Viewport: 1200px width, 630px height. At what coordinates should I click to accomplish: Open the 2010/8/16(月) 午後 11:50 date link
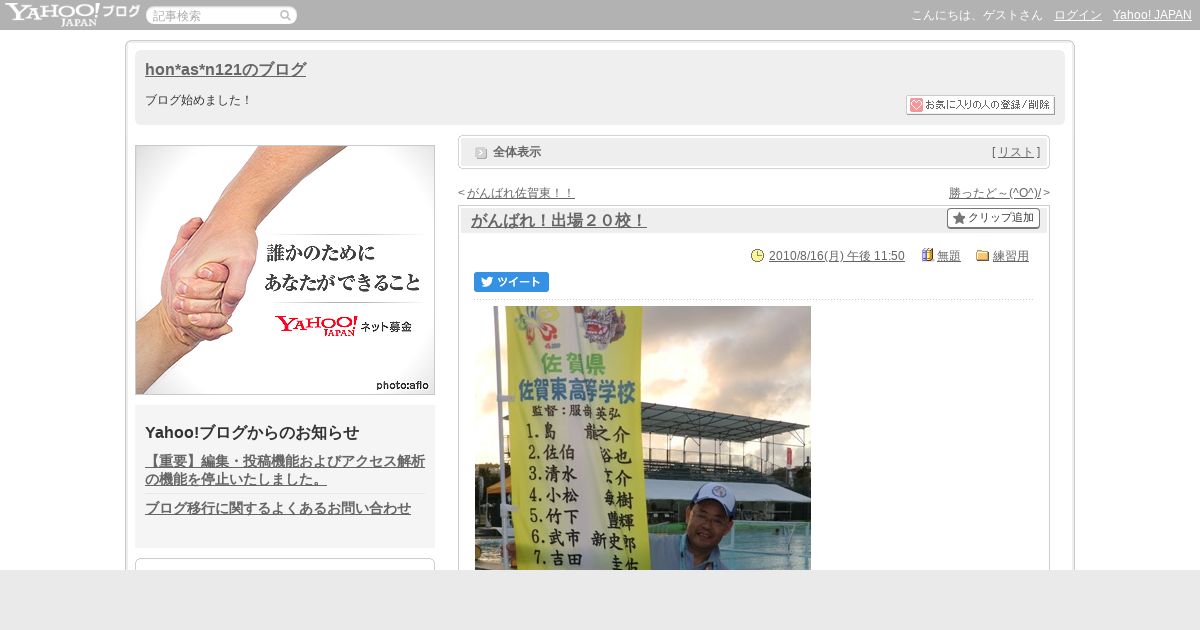click(x=837, y=256)
